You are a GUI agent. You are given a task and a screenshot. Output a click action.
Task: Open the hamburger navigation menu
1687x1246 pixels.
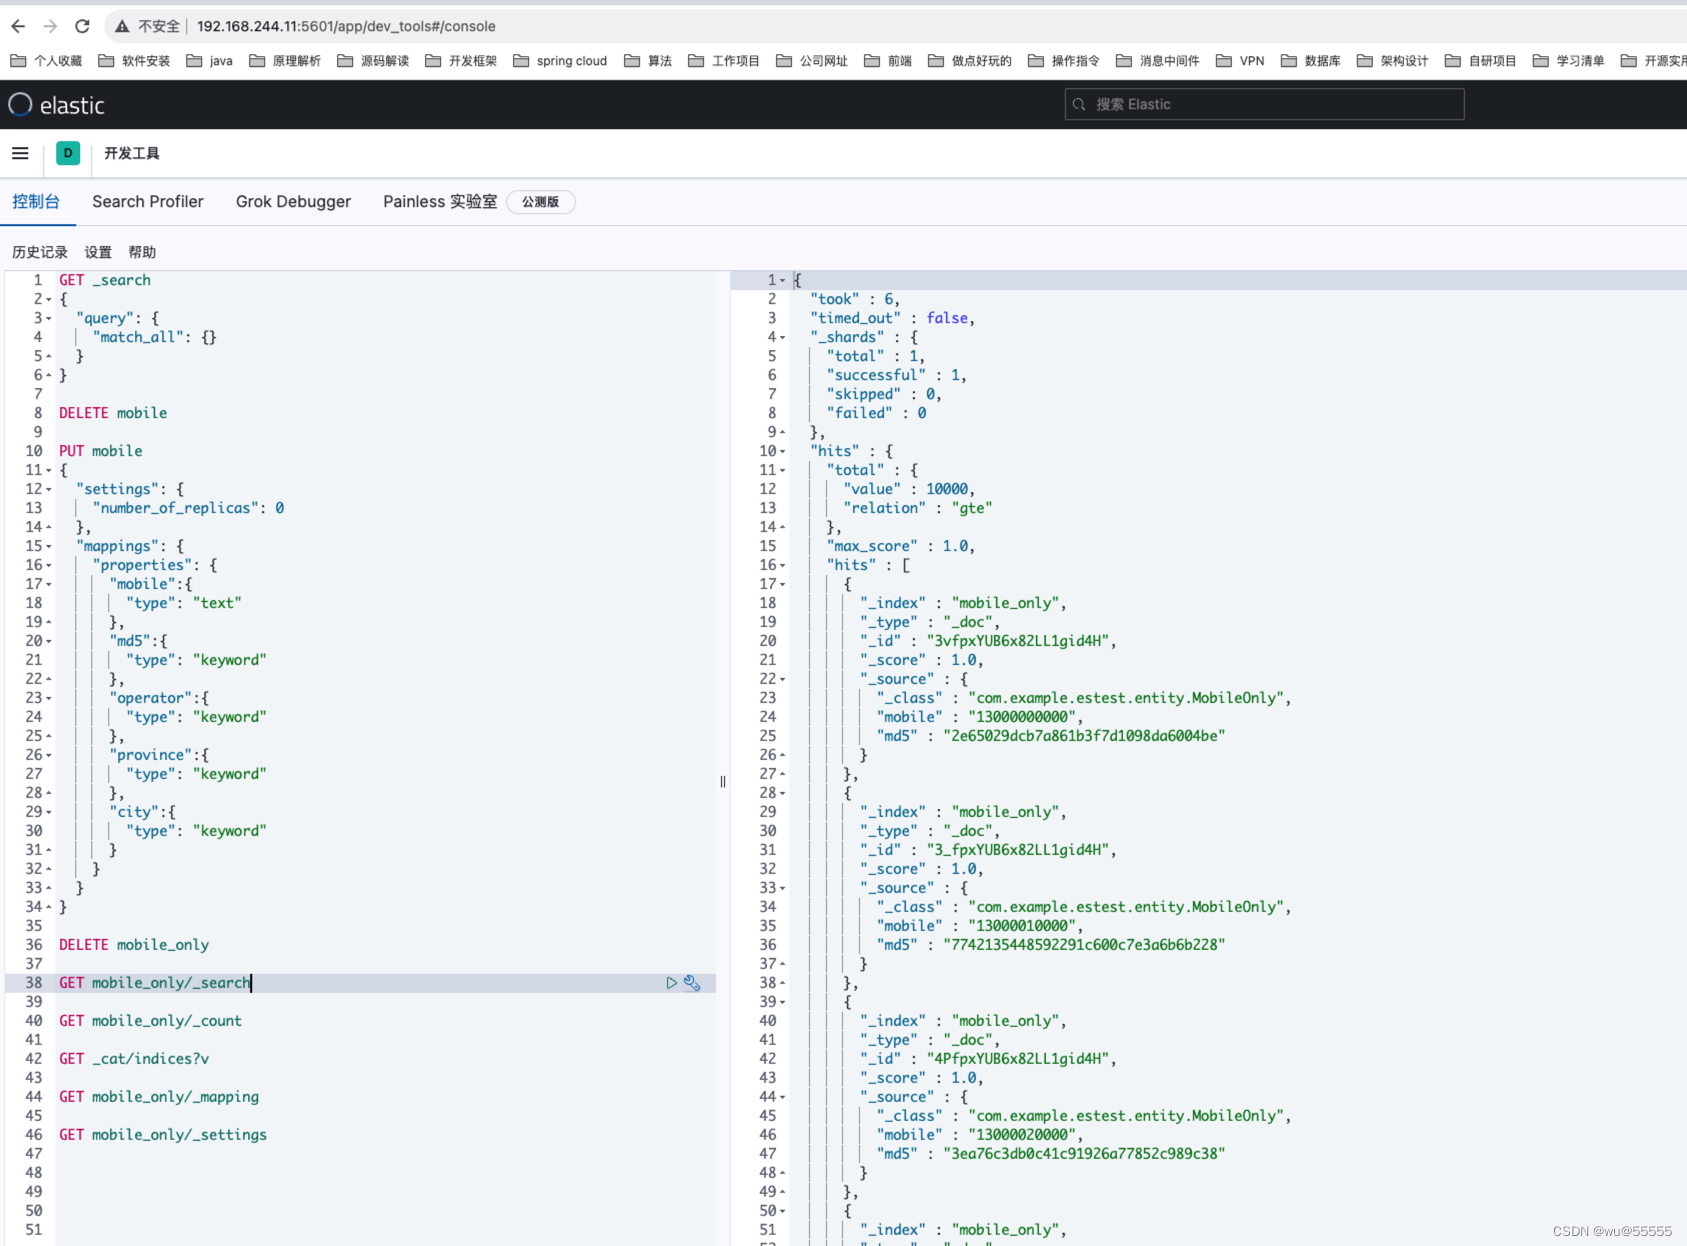(x=20, y=153)
